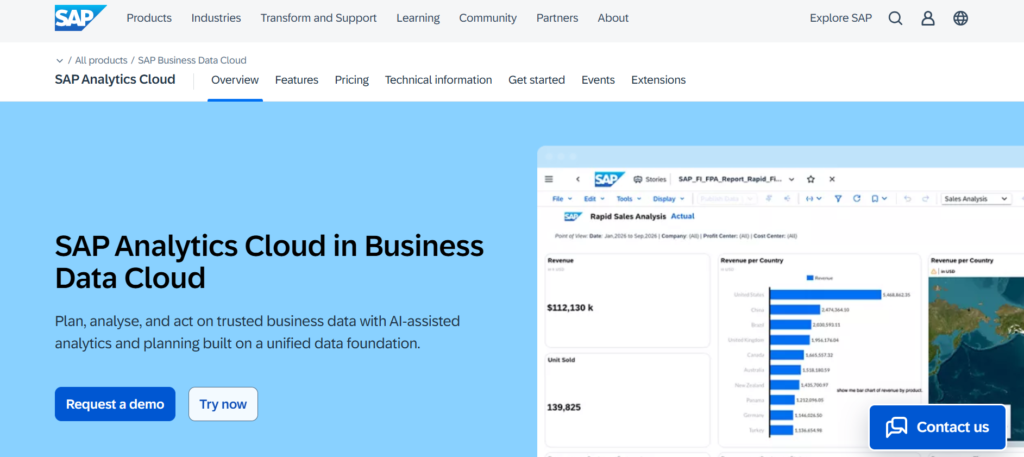The height and width of the screenshot is (457, 1024).
Task: Open hamburger menu in embedded Analytics app
Action: tap(549, 179)
